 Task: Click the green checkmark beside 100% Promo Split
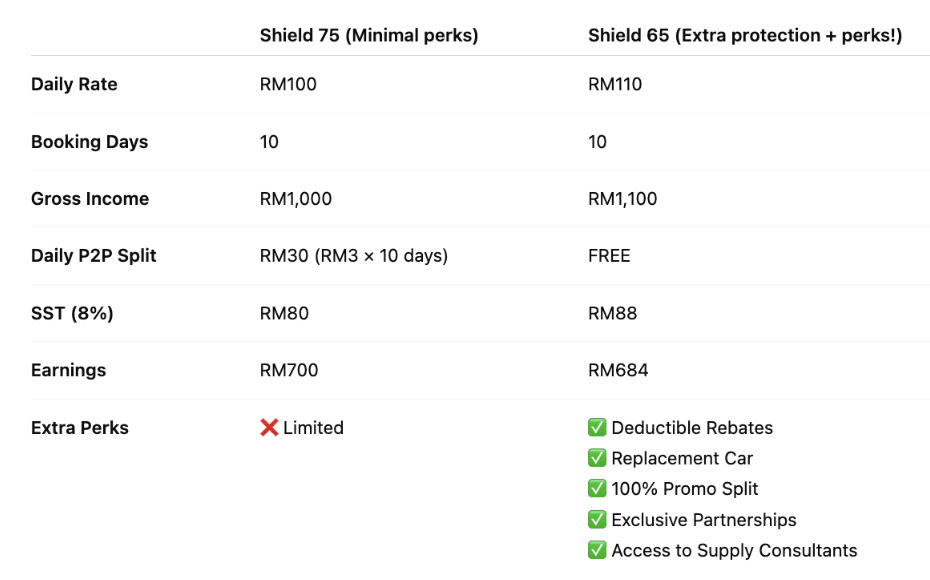[597, 489]
